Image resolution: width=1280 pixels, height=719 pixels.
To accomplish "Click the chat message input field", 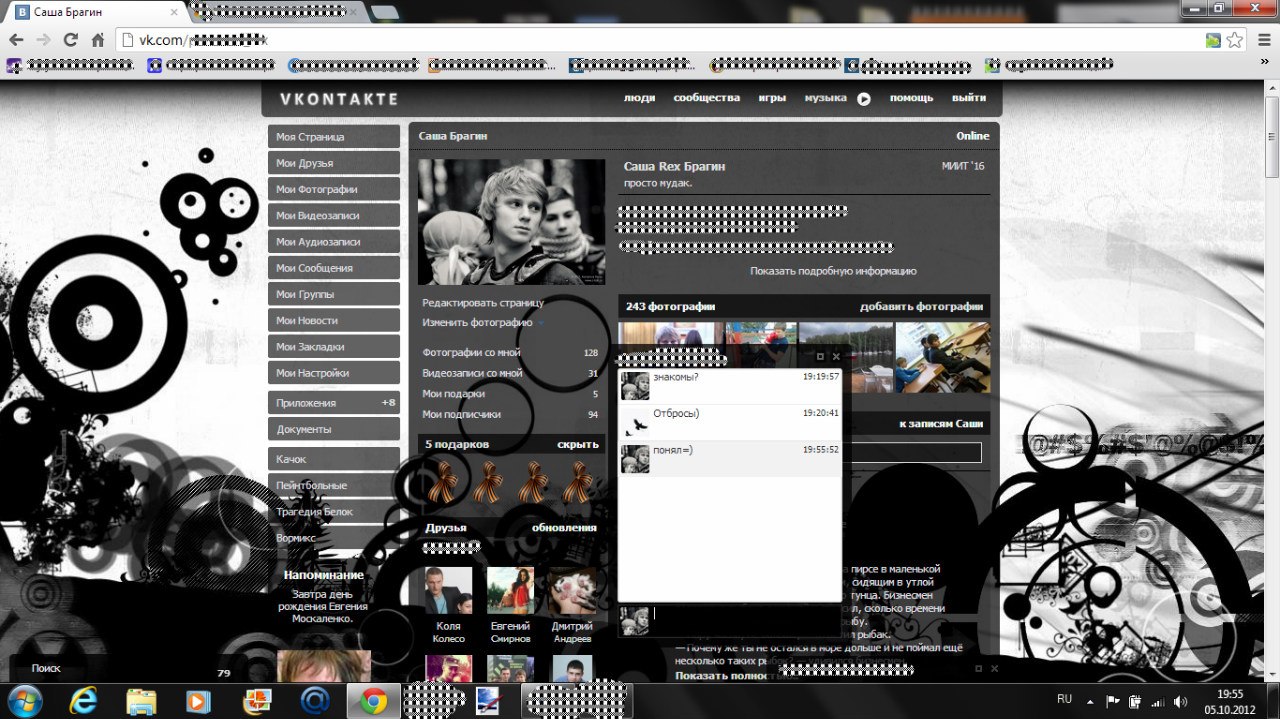I will [x=746, y=620].
